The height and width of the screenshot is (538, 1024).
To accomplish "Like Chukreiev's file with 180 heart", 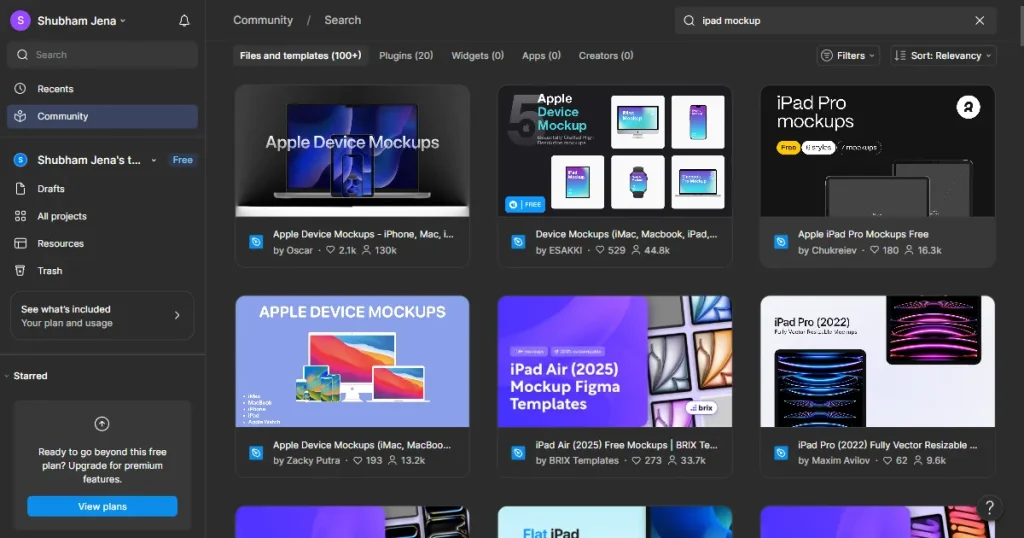I will (x=874, y=250).
